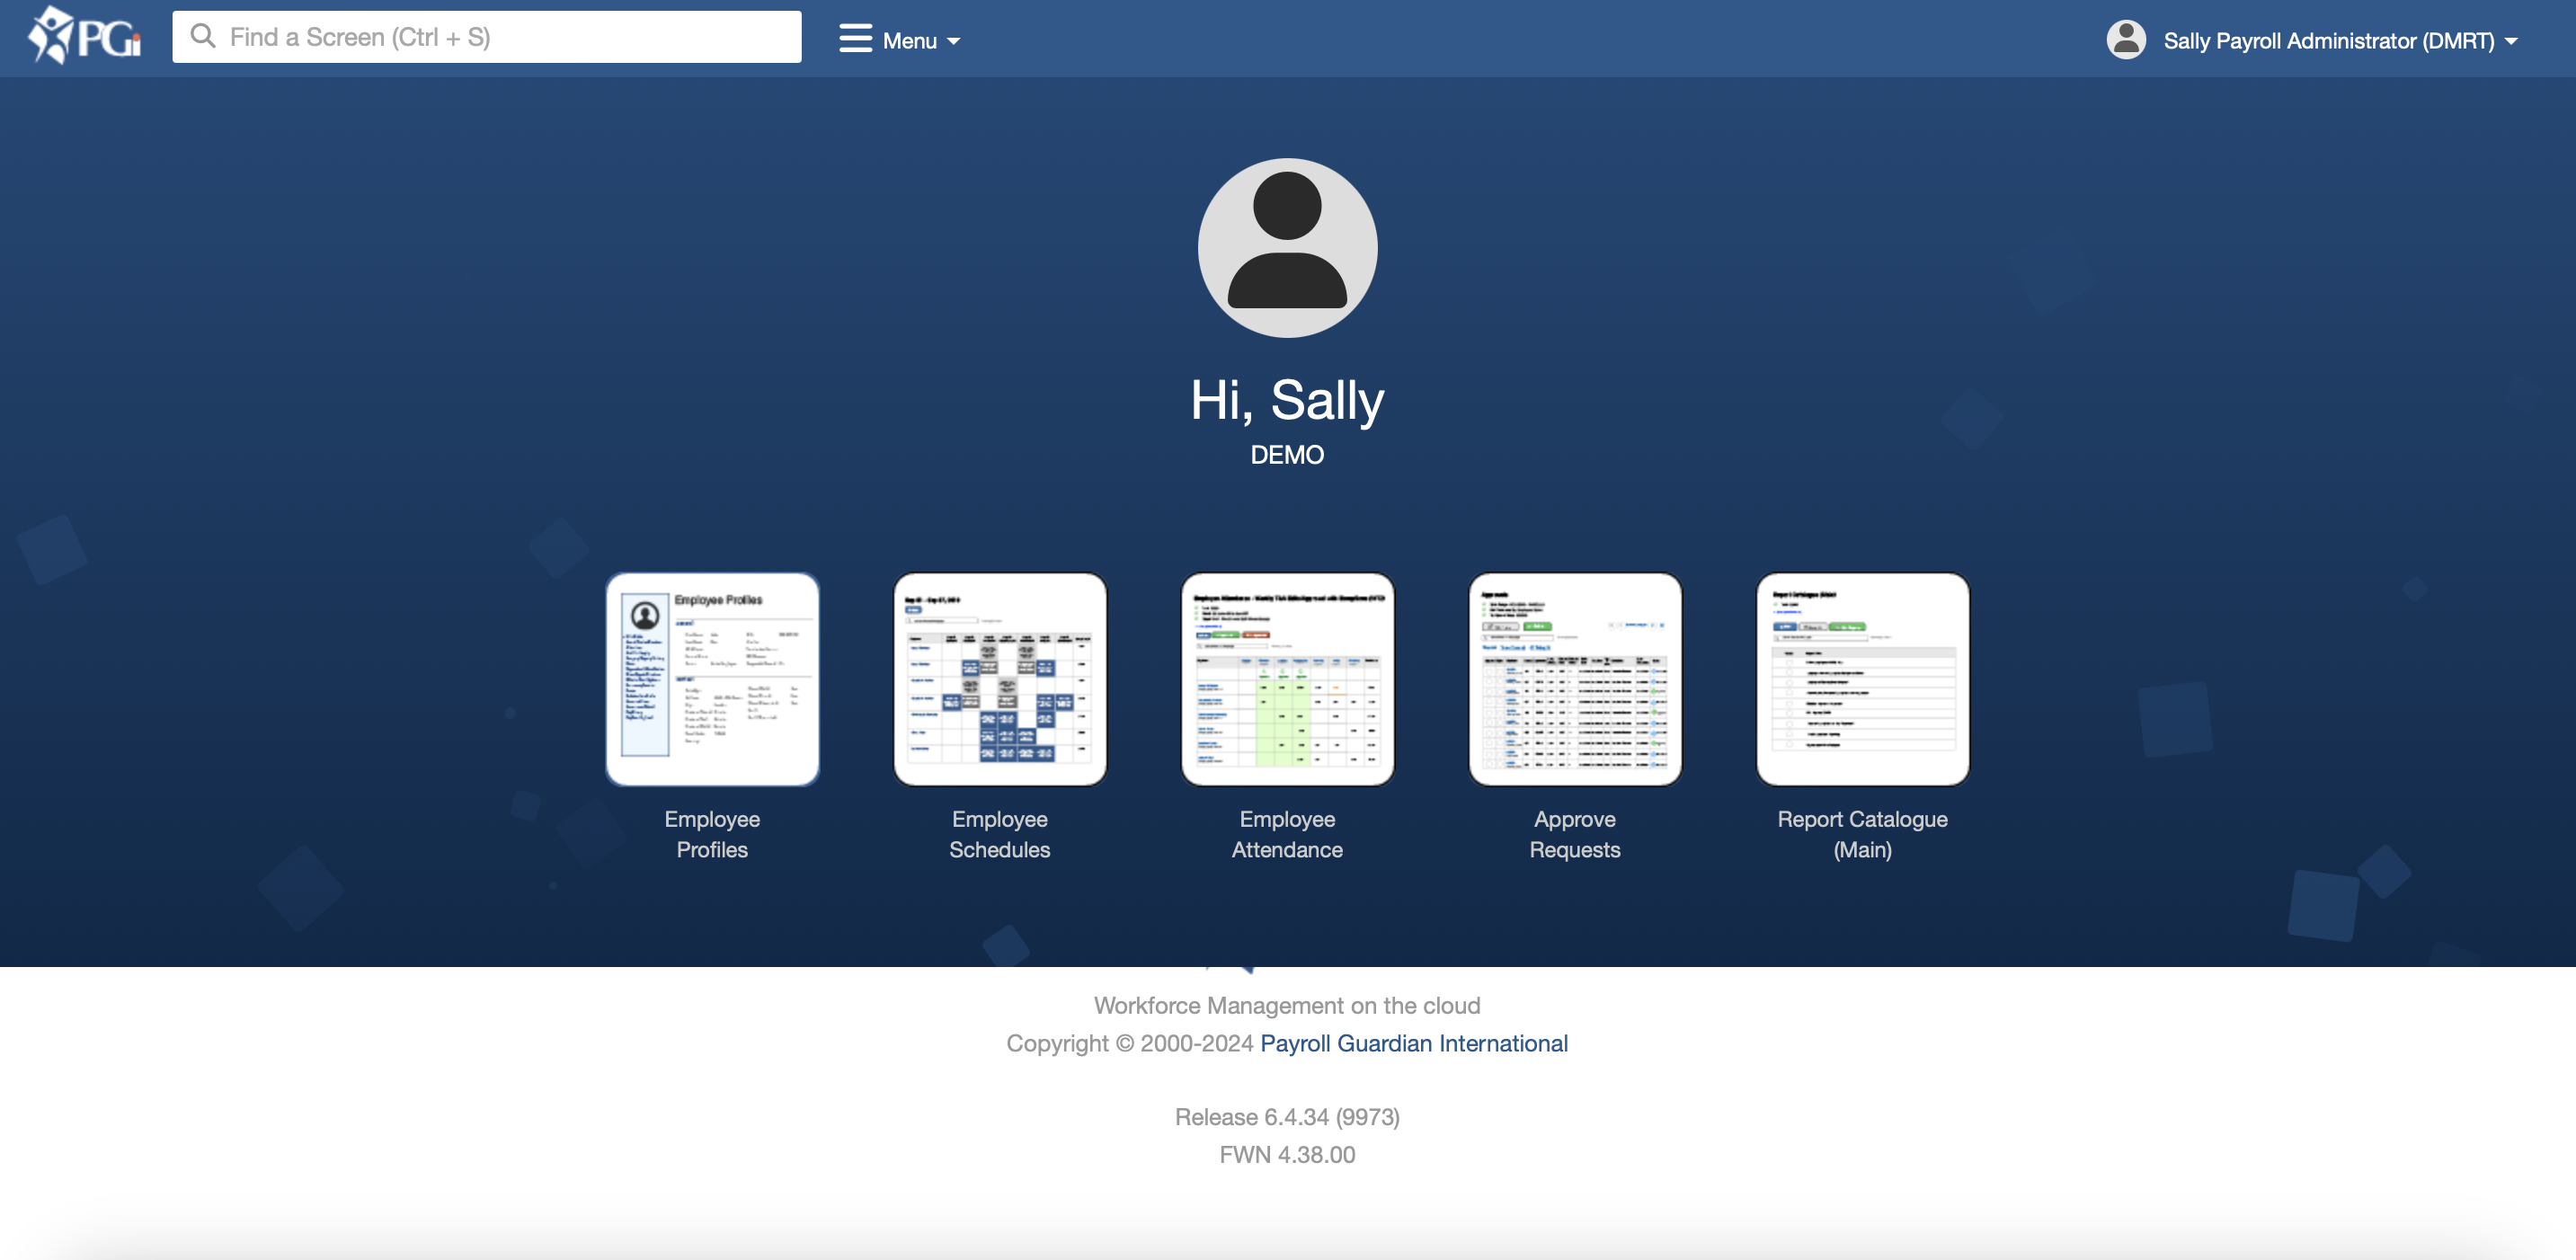Open the Report Catalogue (Main) tile
Viewport: 2576px width, 1260px height.
(1862, 679)
